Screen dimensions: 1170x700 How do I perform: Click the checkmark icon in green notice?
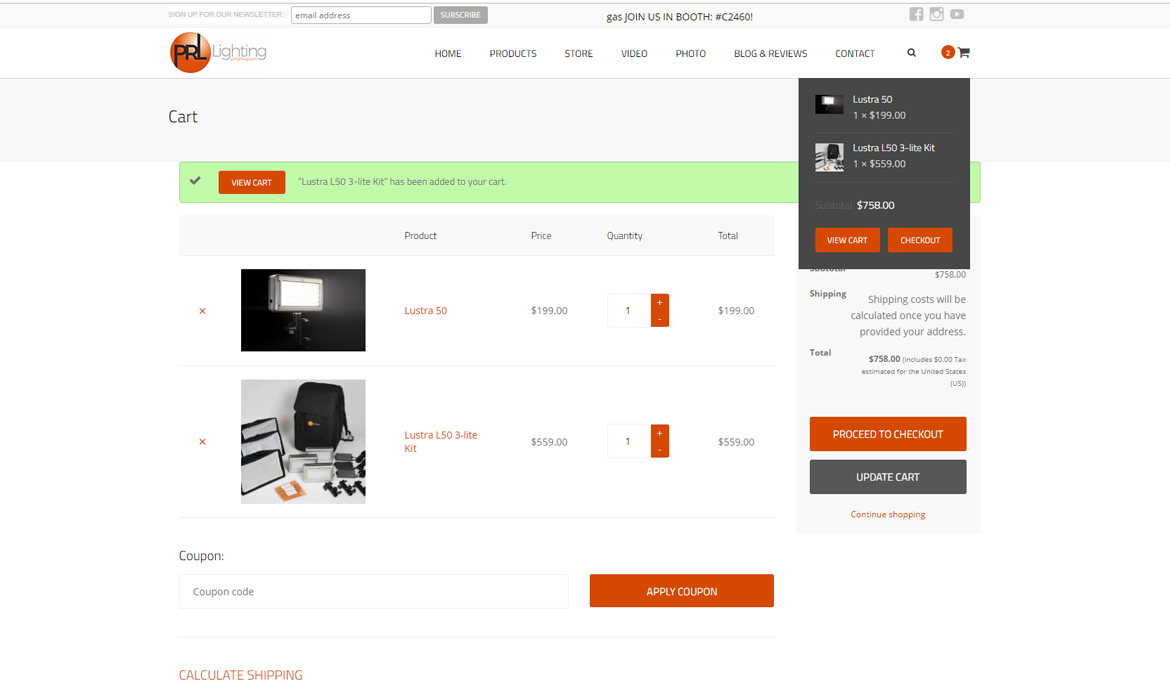tap(195, 181)
